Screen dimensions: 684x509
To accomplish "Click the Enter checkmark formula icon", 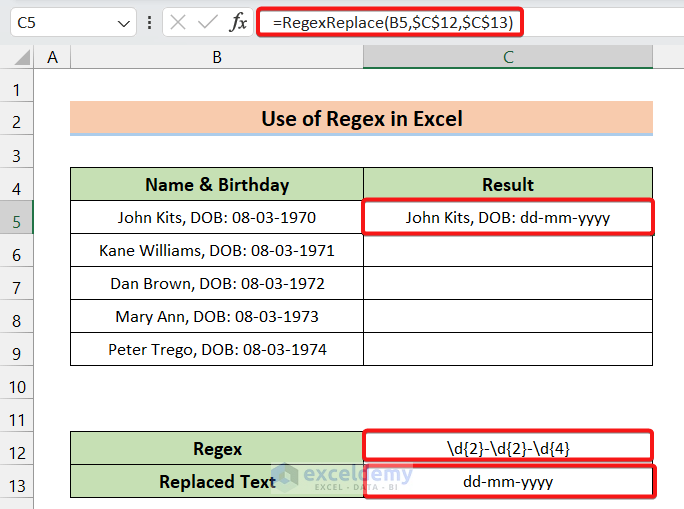I will 208,23.
